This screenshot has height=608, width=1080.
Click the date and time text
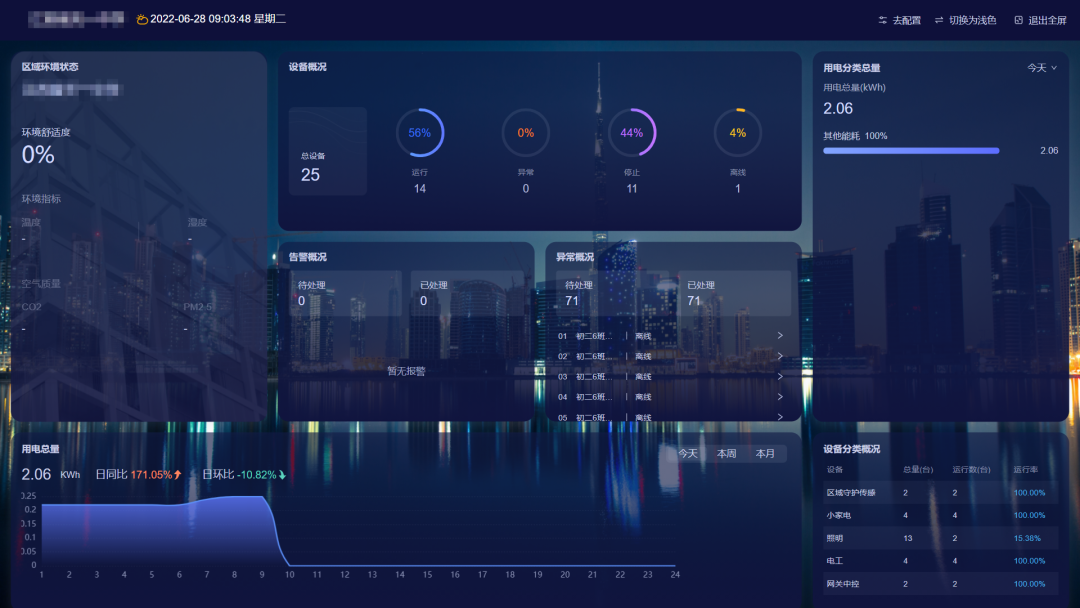coord(218,19)
